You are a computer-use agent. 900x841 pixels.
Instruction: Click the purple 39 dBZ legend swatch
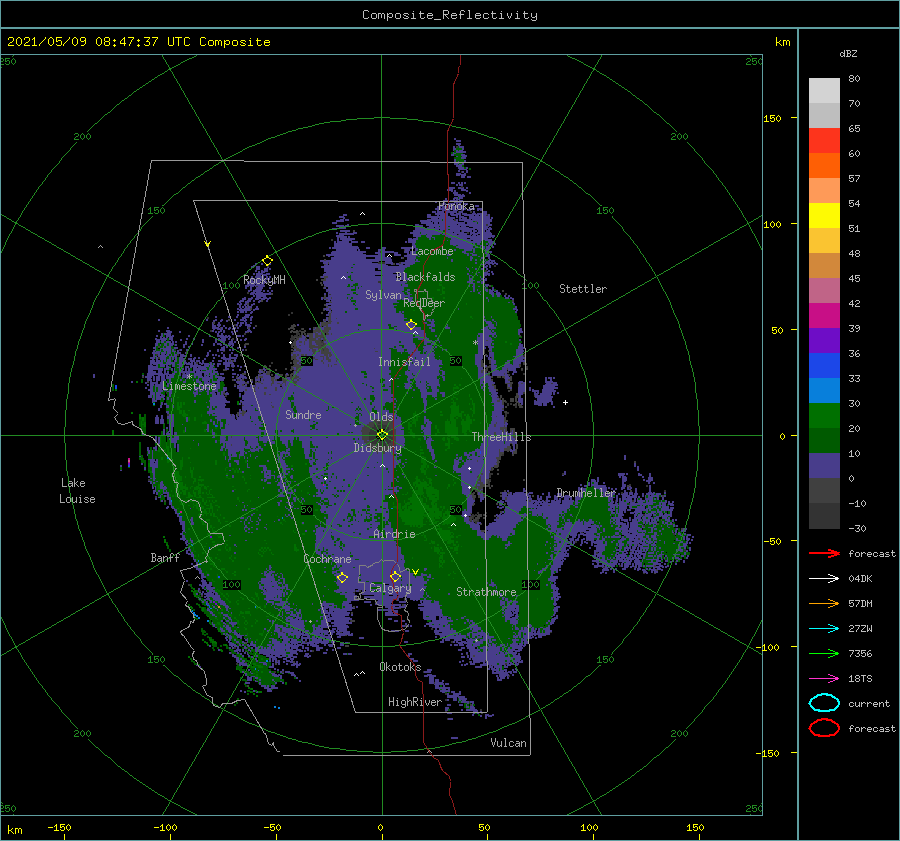(x=824, y=340)
